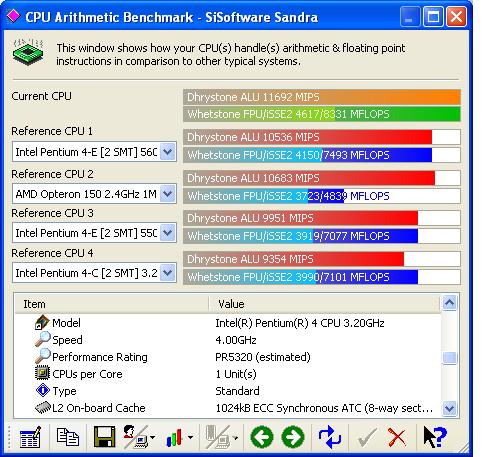500x457 pixels.
Task: Click the Value column header
Action: [325, 304]
